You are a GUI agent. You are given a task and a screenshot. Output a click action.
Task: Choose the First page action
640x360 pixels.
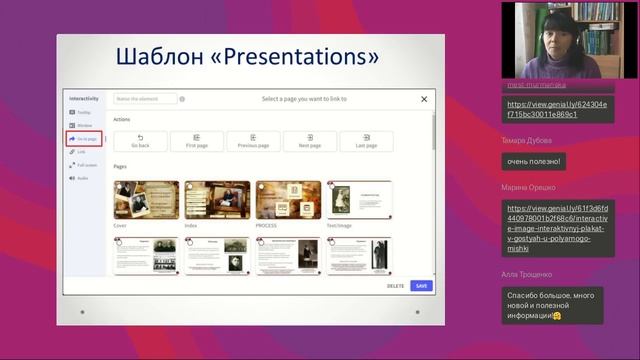point(197,141)
